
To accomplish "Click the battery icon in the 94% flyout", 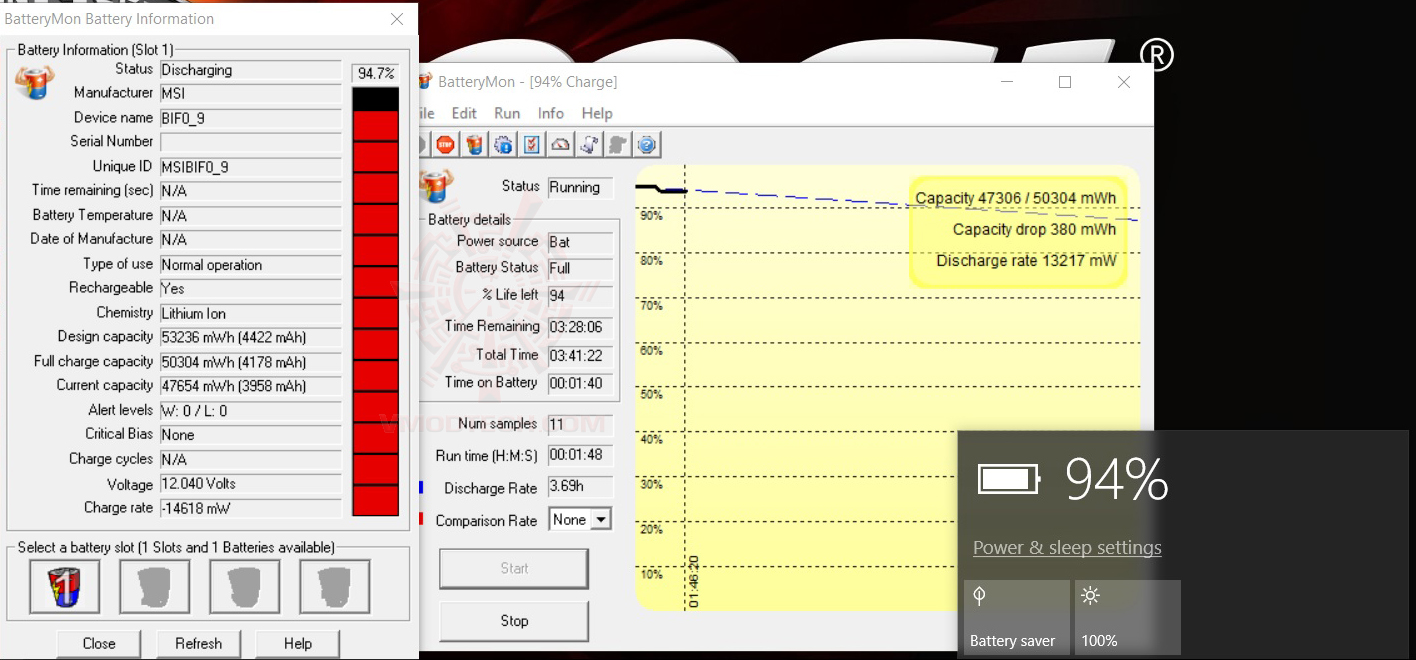I will pos(1009,480).
